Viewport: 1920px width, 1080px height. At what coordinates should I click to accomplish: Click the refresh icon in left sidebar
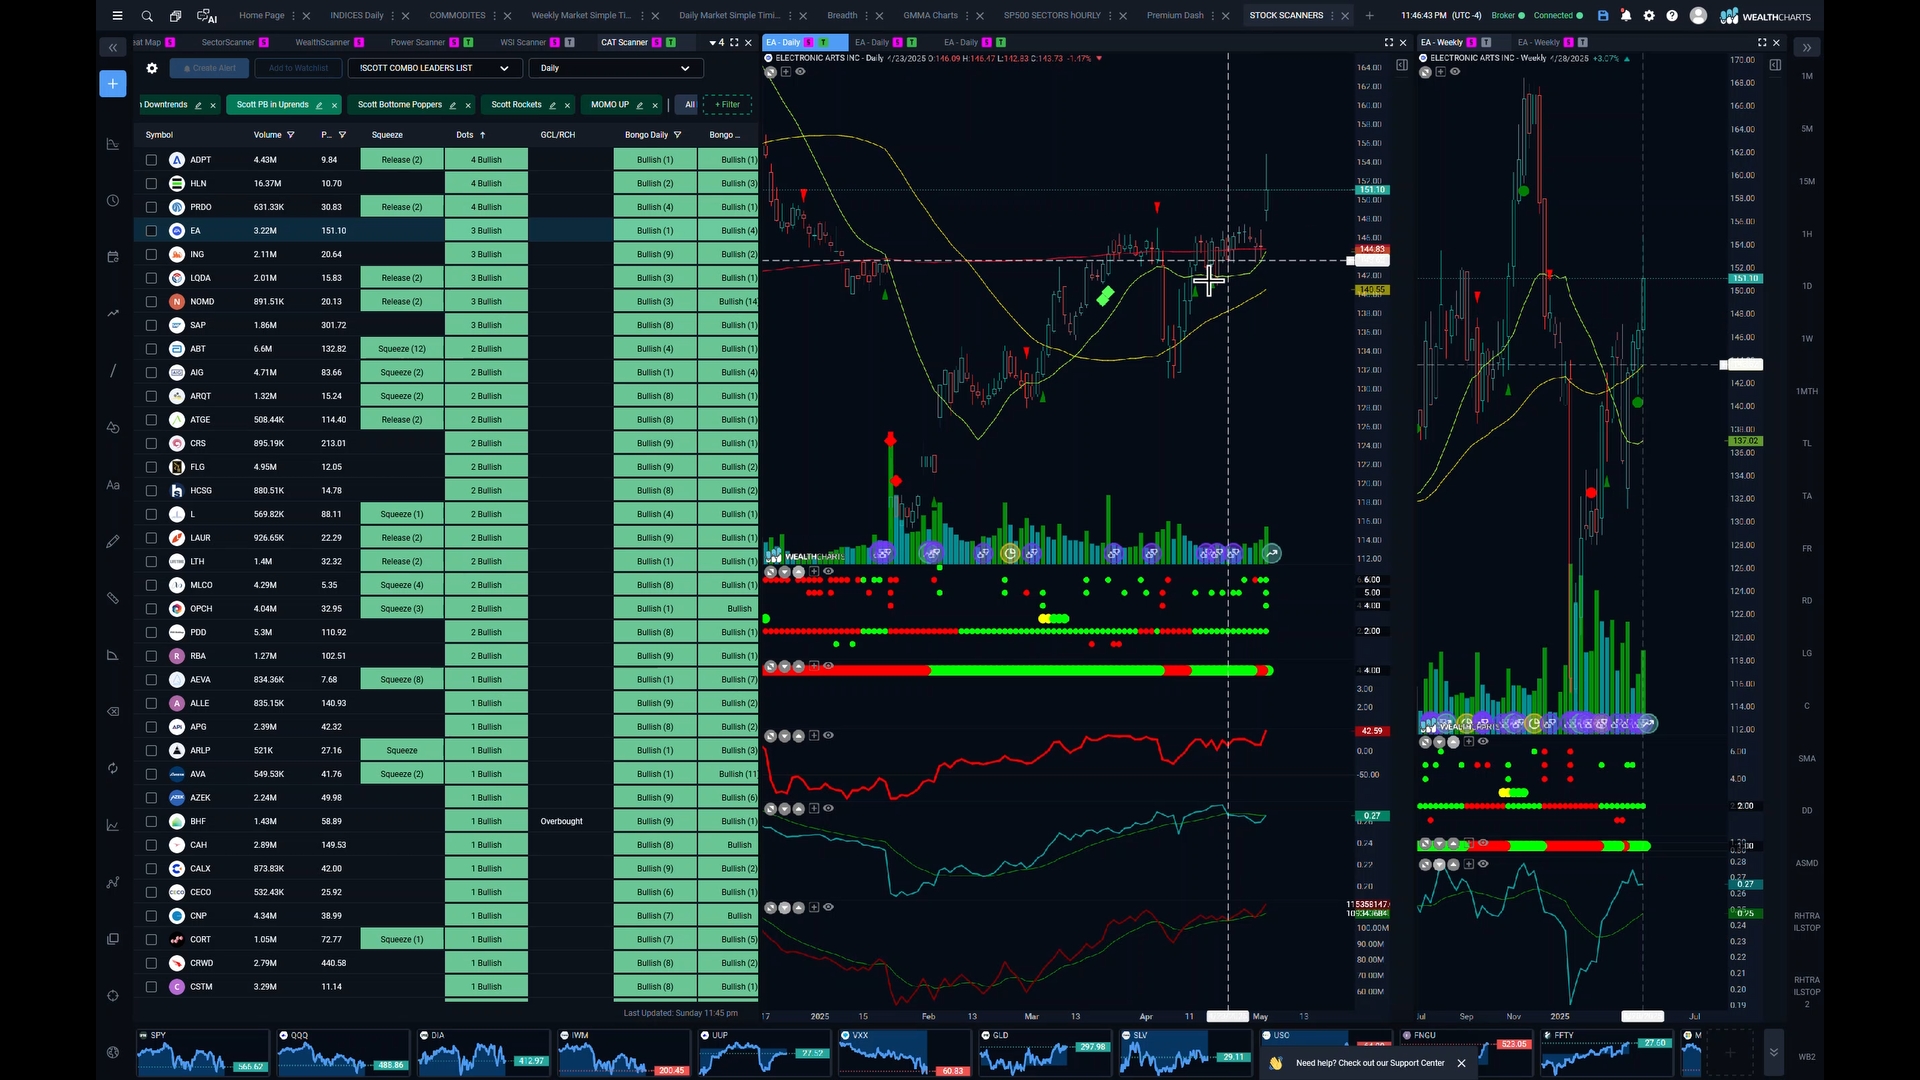point(113,768)
